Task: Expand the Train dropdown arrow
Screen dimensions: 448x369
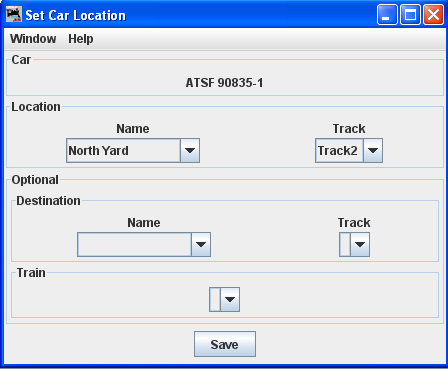Action: (230, 300)
